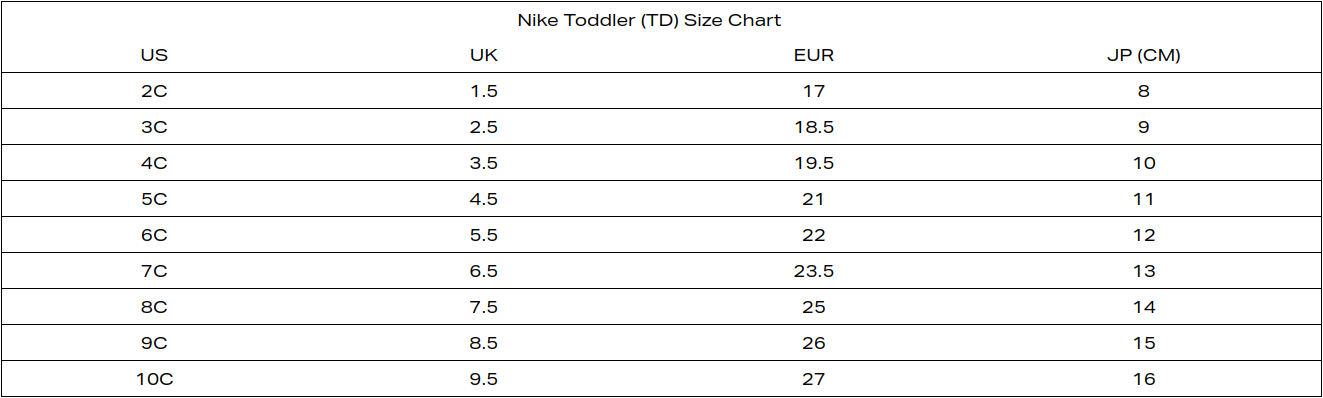Image resolution: width=1323 pixels, height=398 pixels.
Task: Click the EUR 23.5 cell
Action: 814,271
